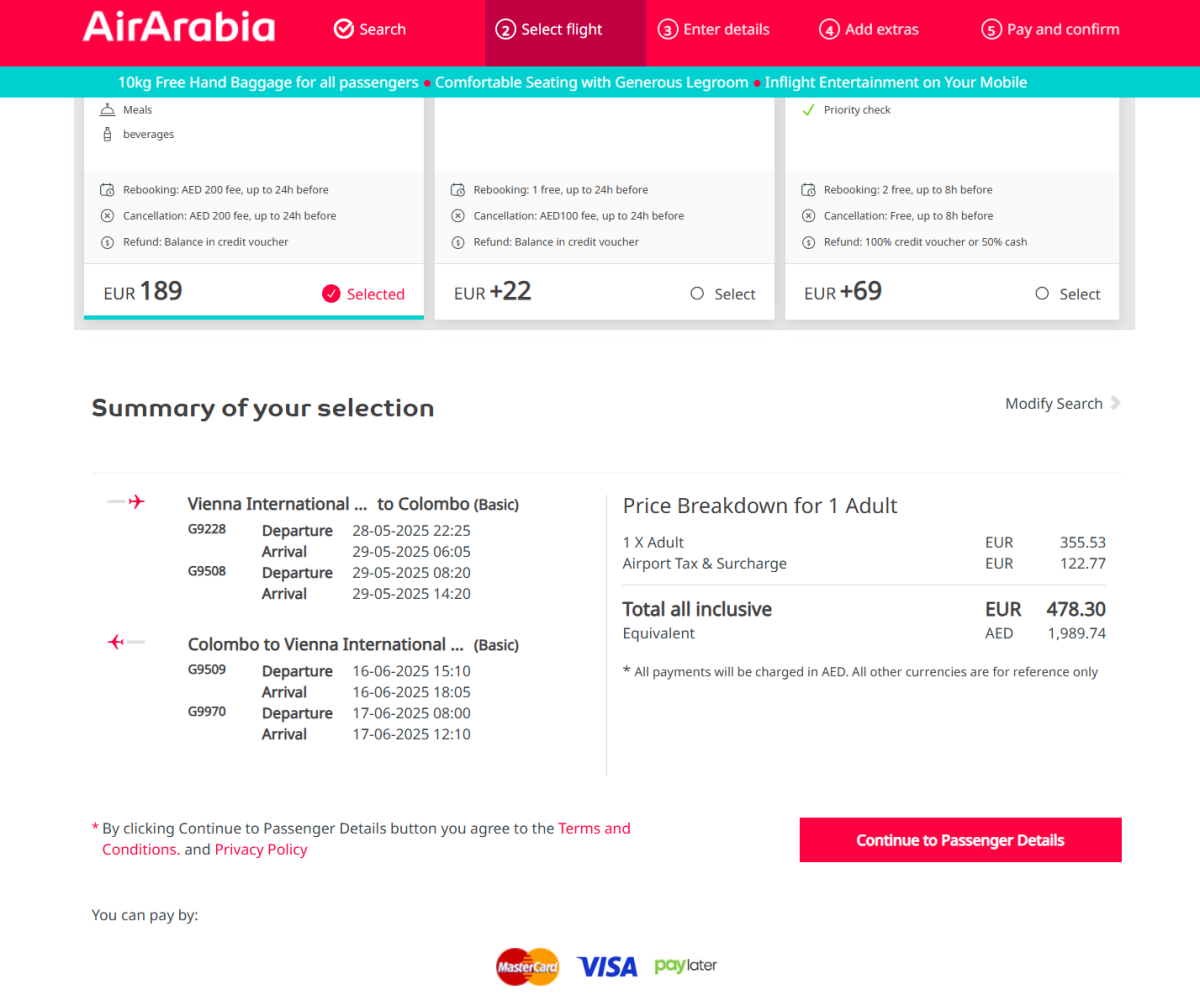Open the Enter details step
1200x1006 pixels.
point(714,29)
